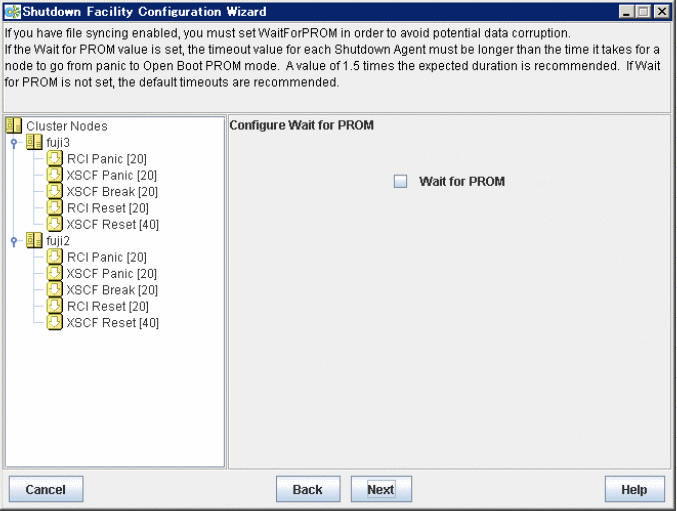
Task: Click the fuji3 node server icon
Action: click(35, 142)
